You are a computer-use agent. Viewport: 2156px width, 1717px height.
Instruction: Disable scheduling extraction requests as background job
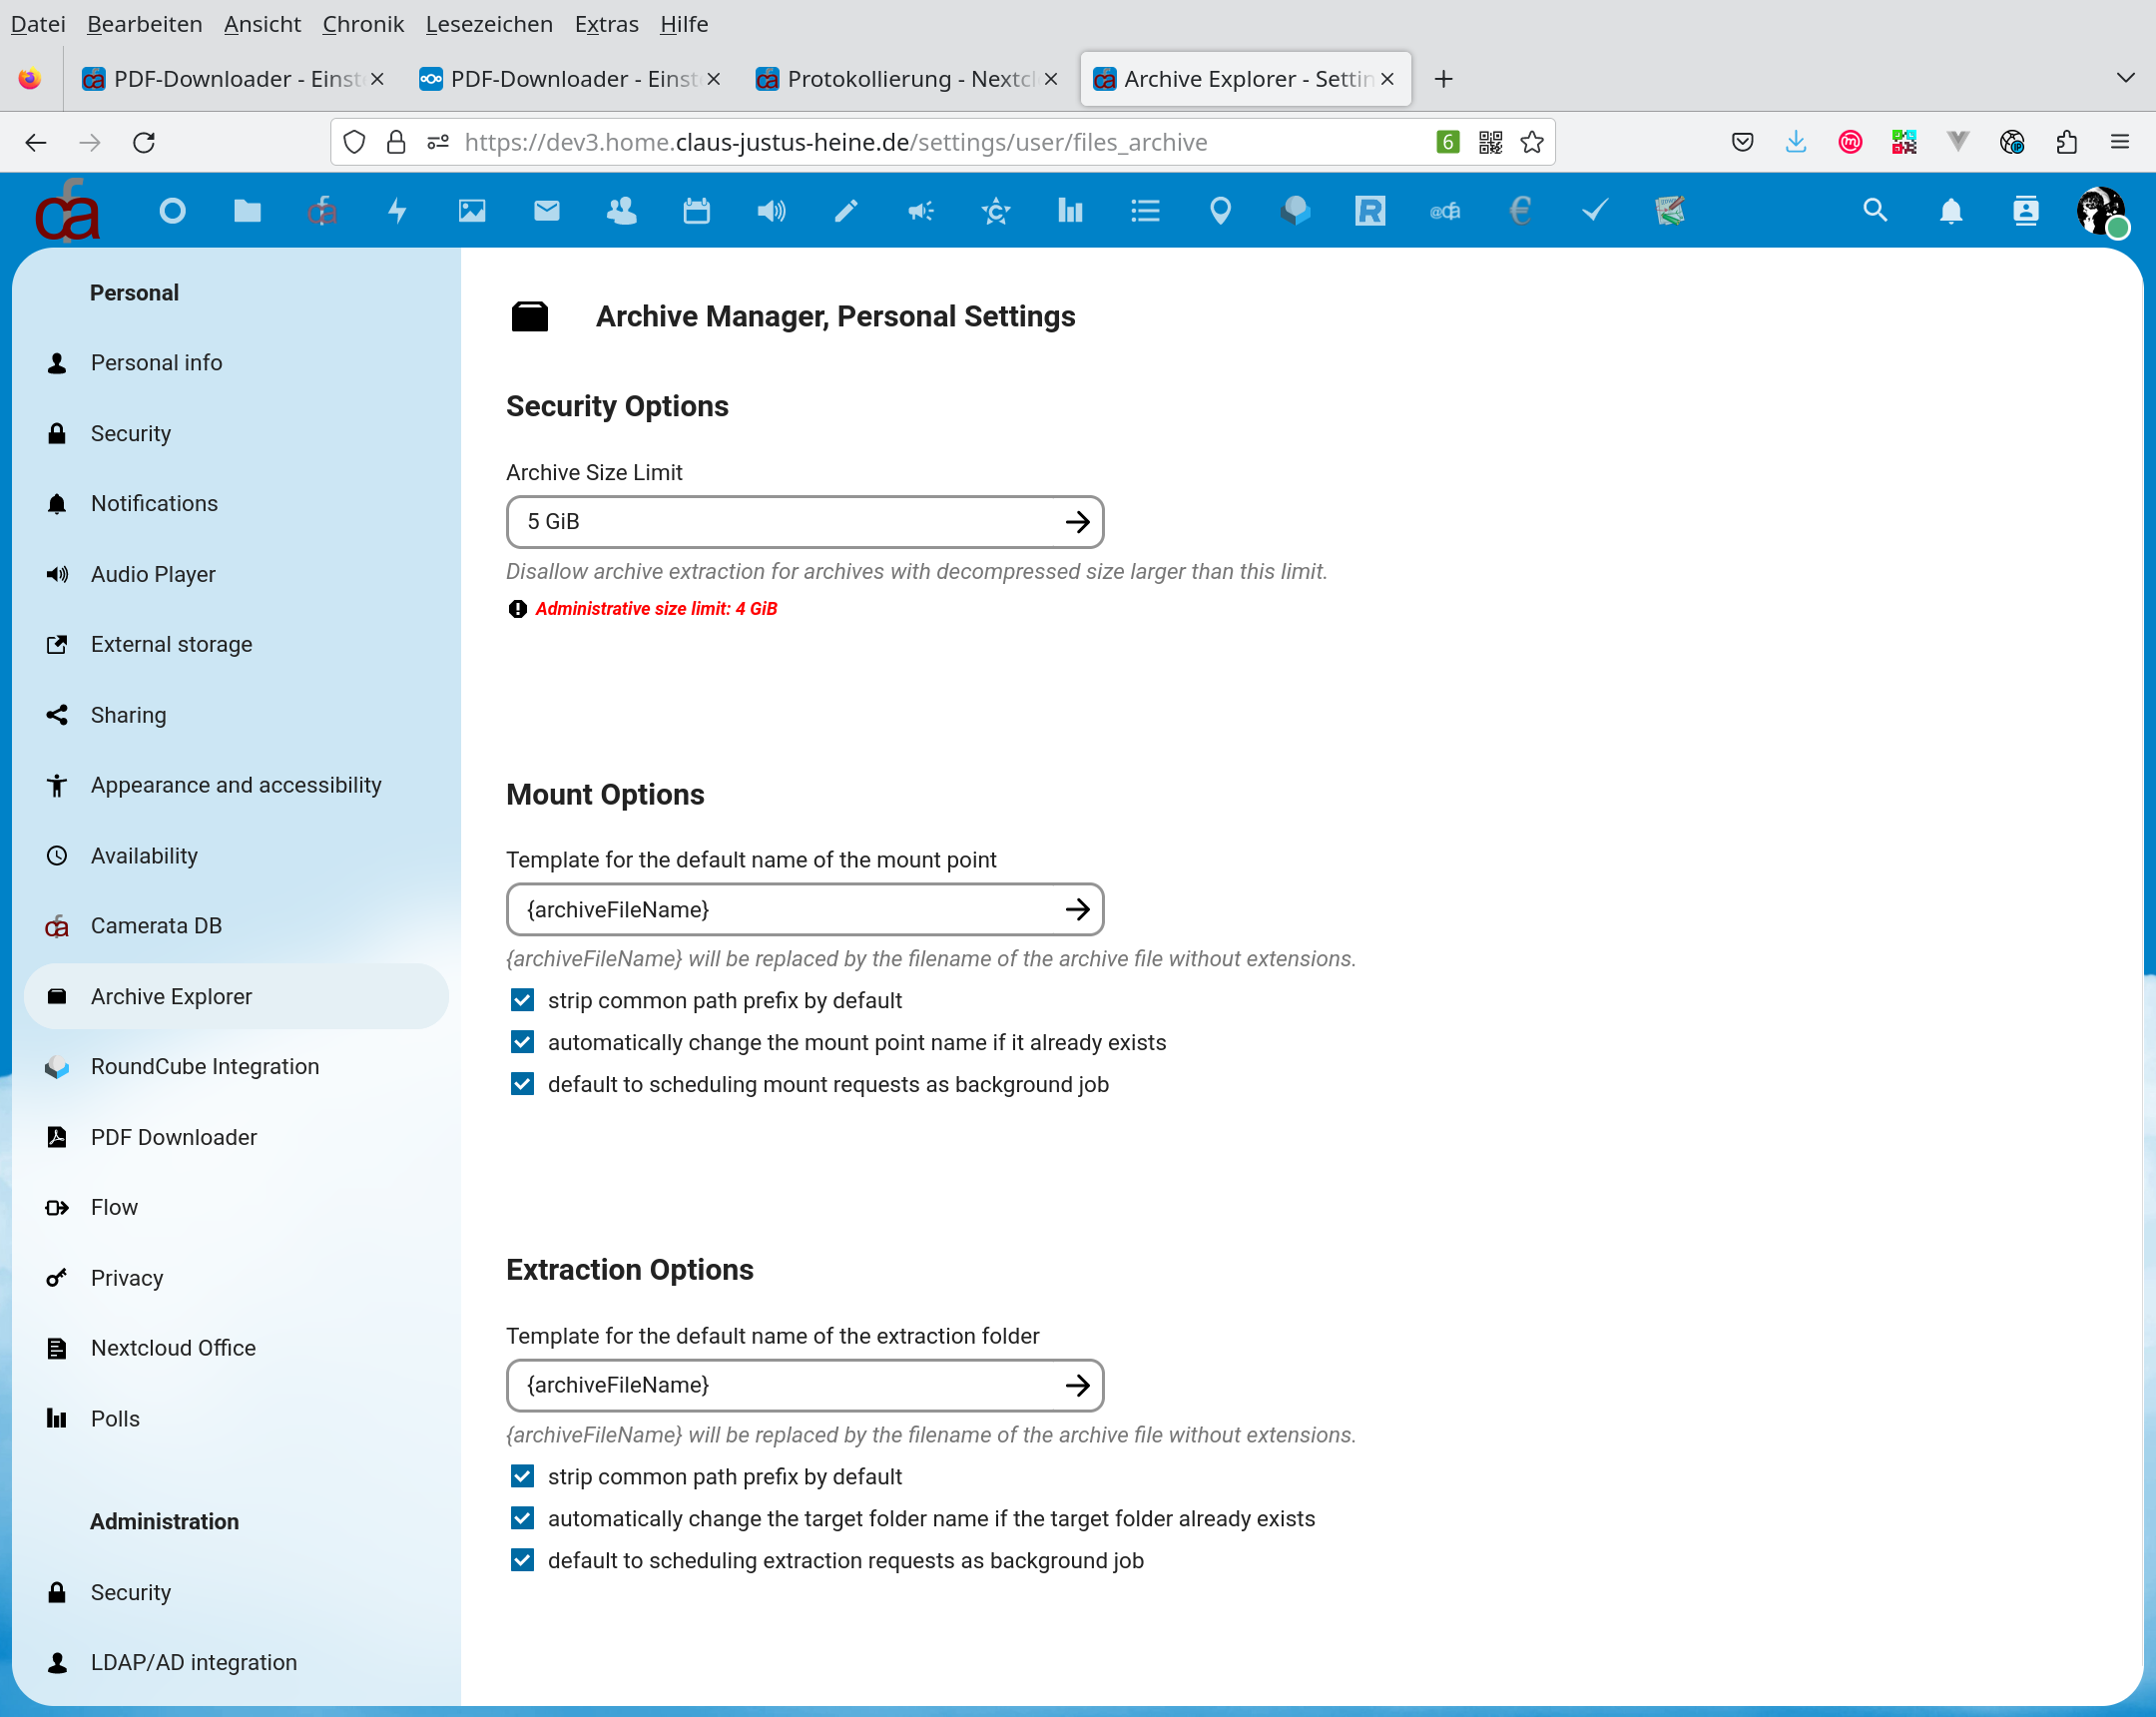click(x=522, y=1560)
